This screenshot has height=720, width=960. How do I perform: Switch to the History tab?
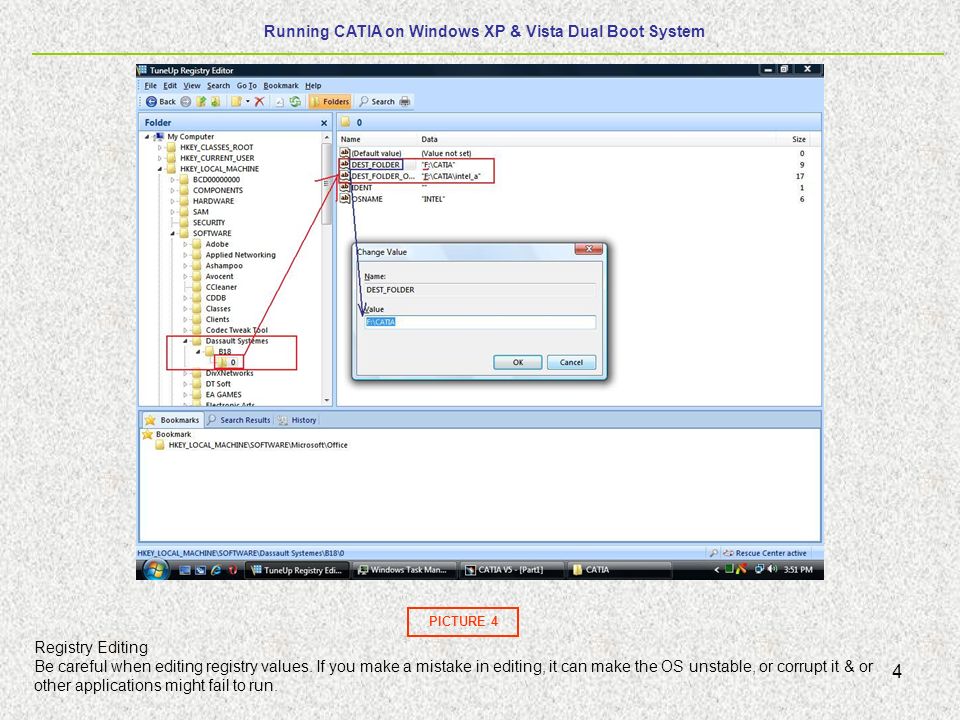[297, 420]
